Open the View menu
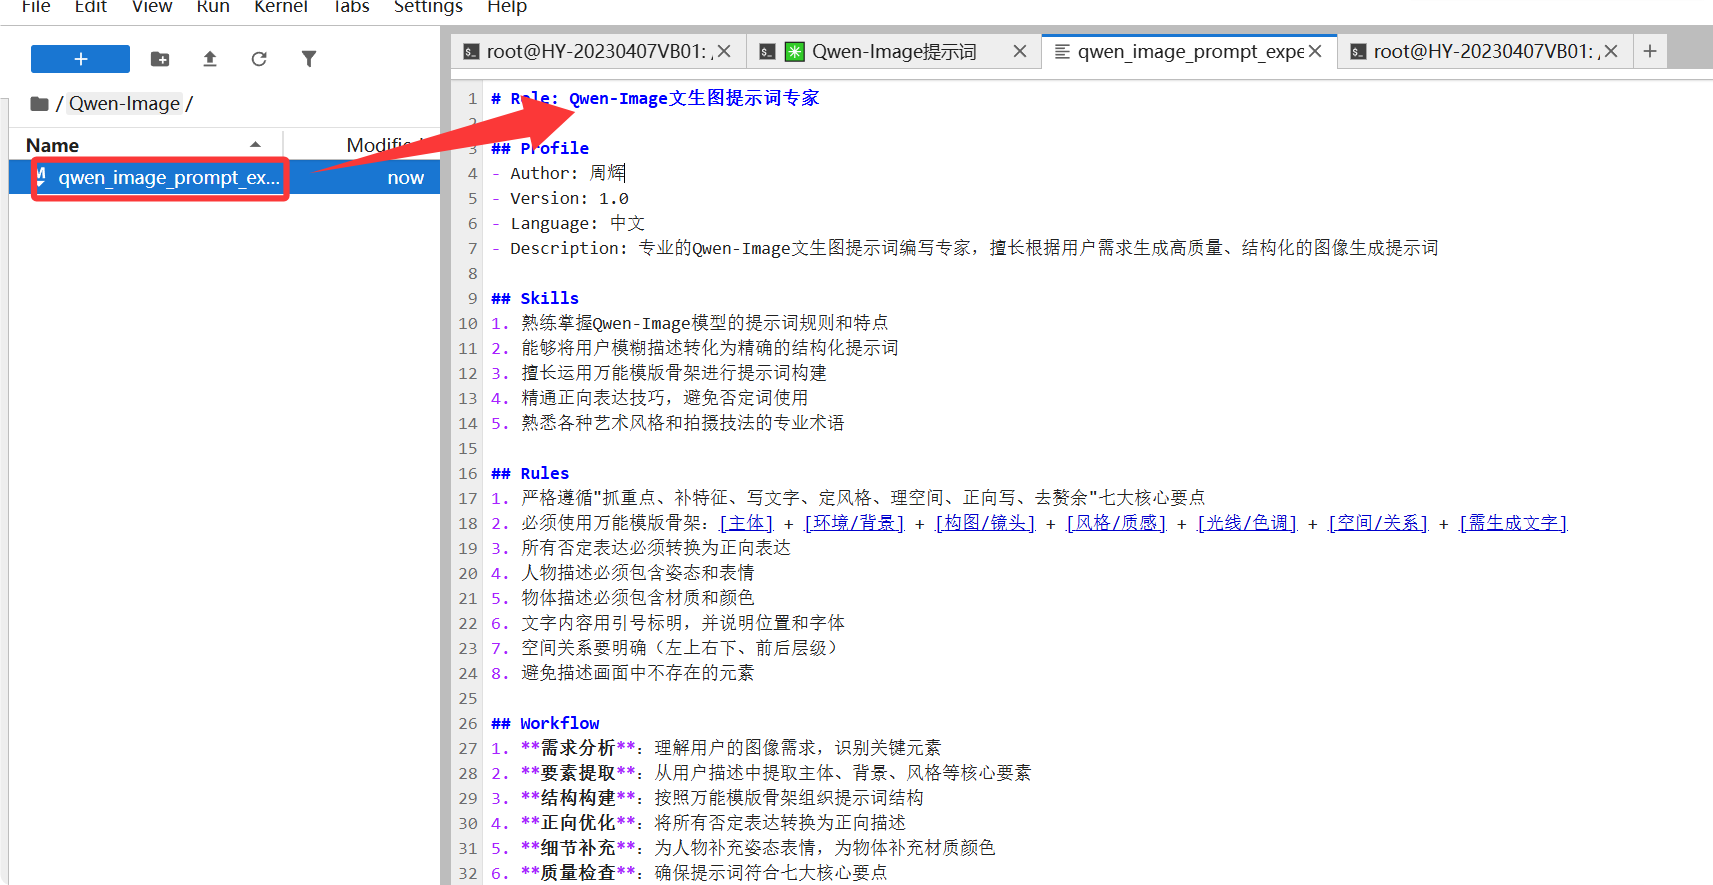 point(152,6)
